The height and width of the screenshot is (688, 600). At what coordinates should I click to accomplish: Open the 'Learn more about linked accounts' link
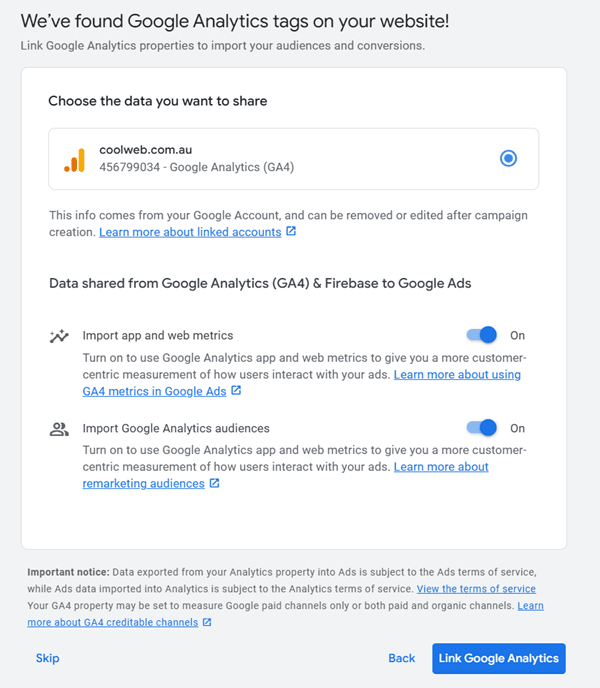point(190,232)
